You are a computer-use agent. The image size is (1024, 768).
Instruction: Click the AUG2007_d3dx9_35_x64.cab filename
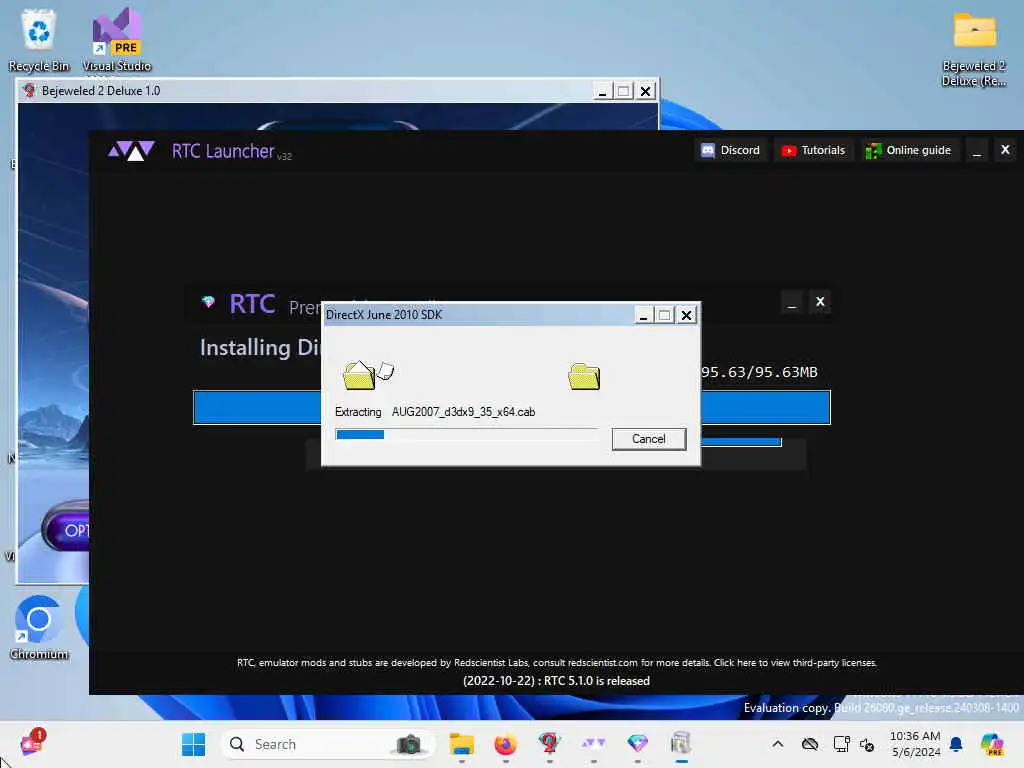463,412
